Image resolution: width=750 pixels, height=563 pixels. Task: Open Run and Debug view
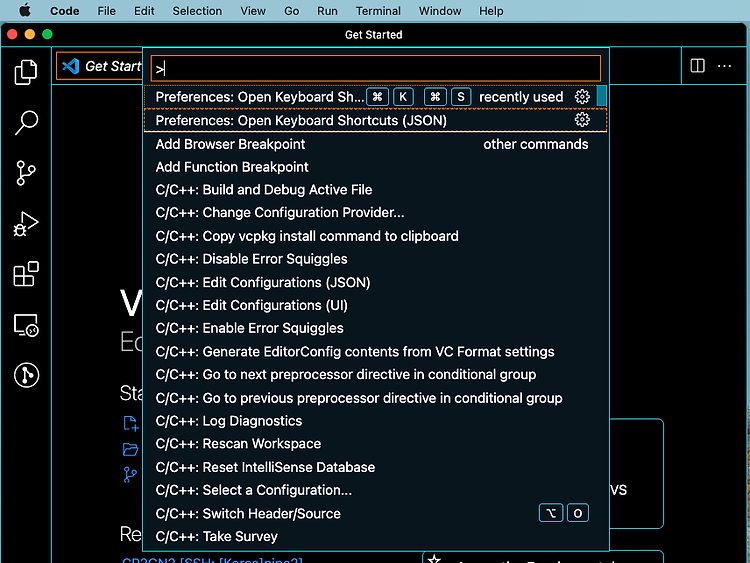(x=26, y=223)
